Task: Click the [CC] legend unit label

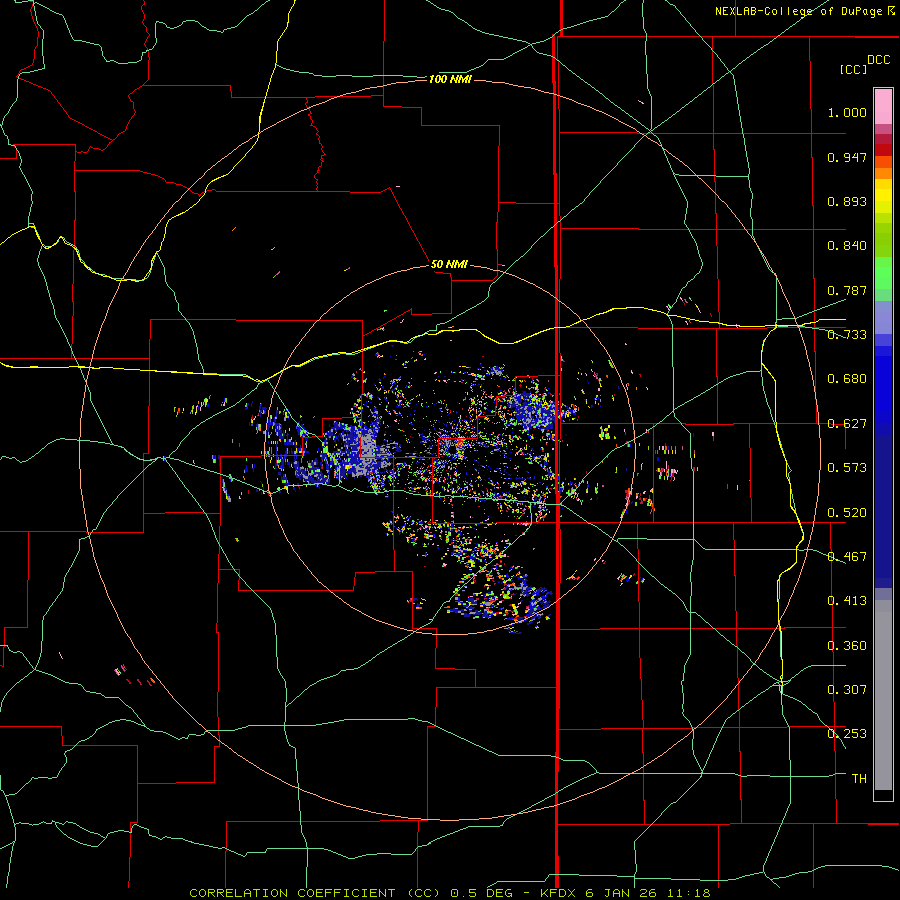Action: (x=853, y=69)
